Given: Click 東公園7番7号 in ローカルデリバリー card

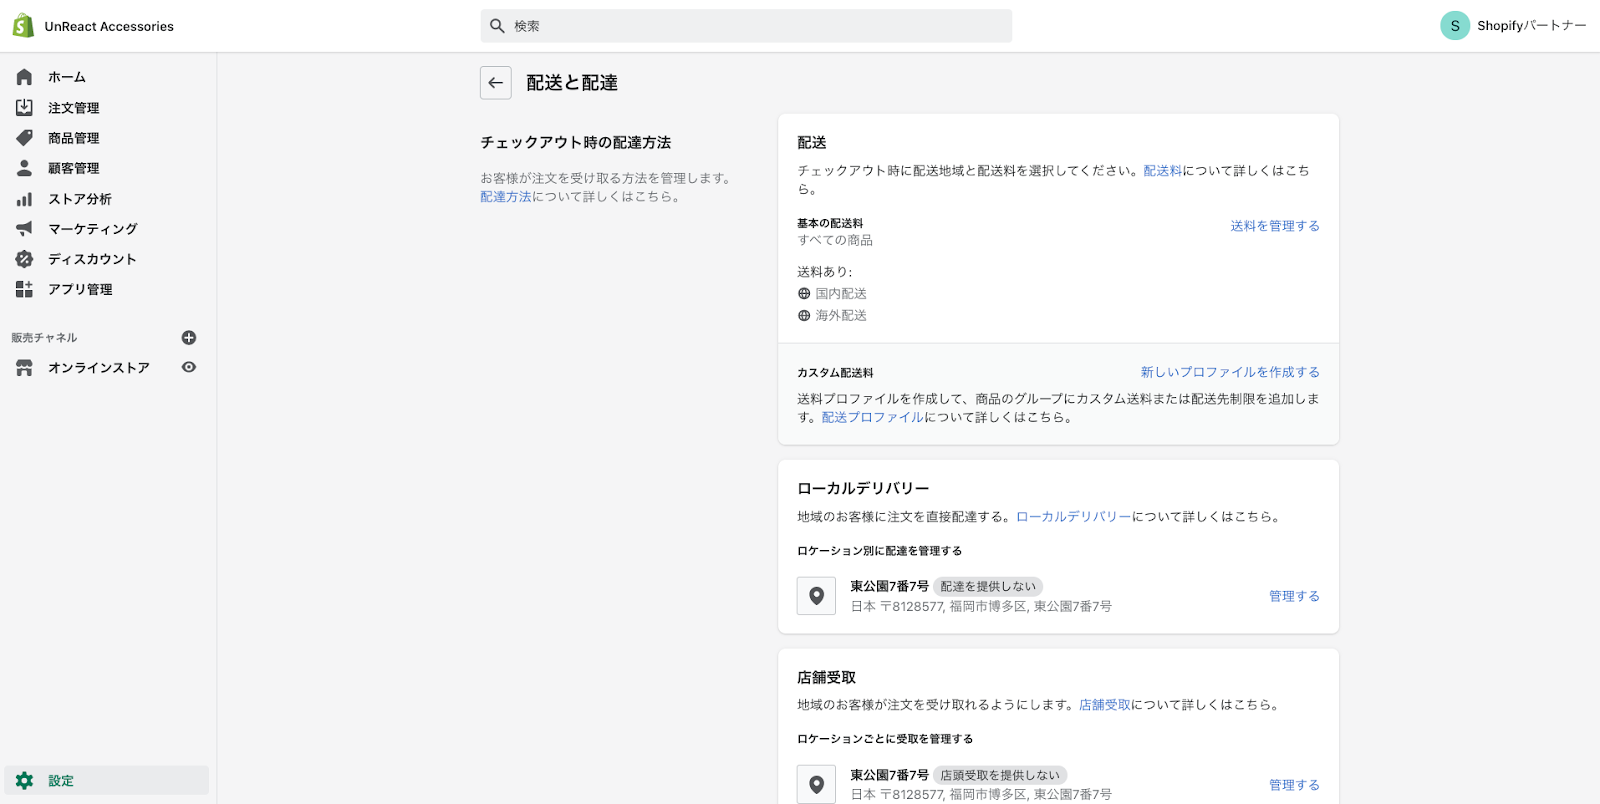Looking at the screenshot, I should (x=890, y=587).
